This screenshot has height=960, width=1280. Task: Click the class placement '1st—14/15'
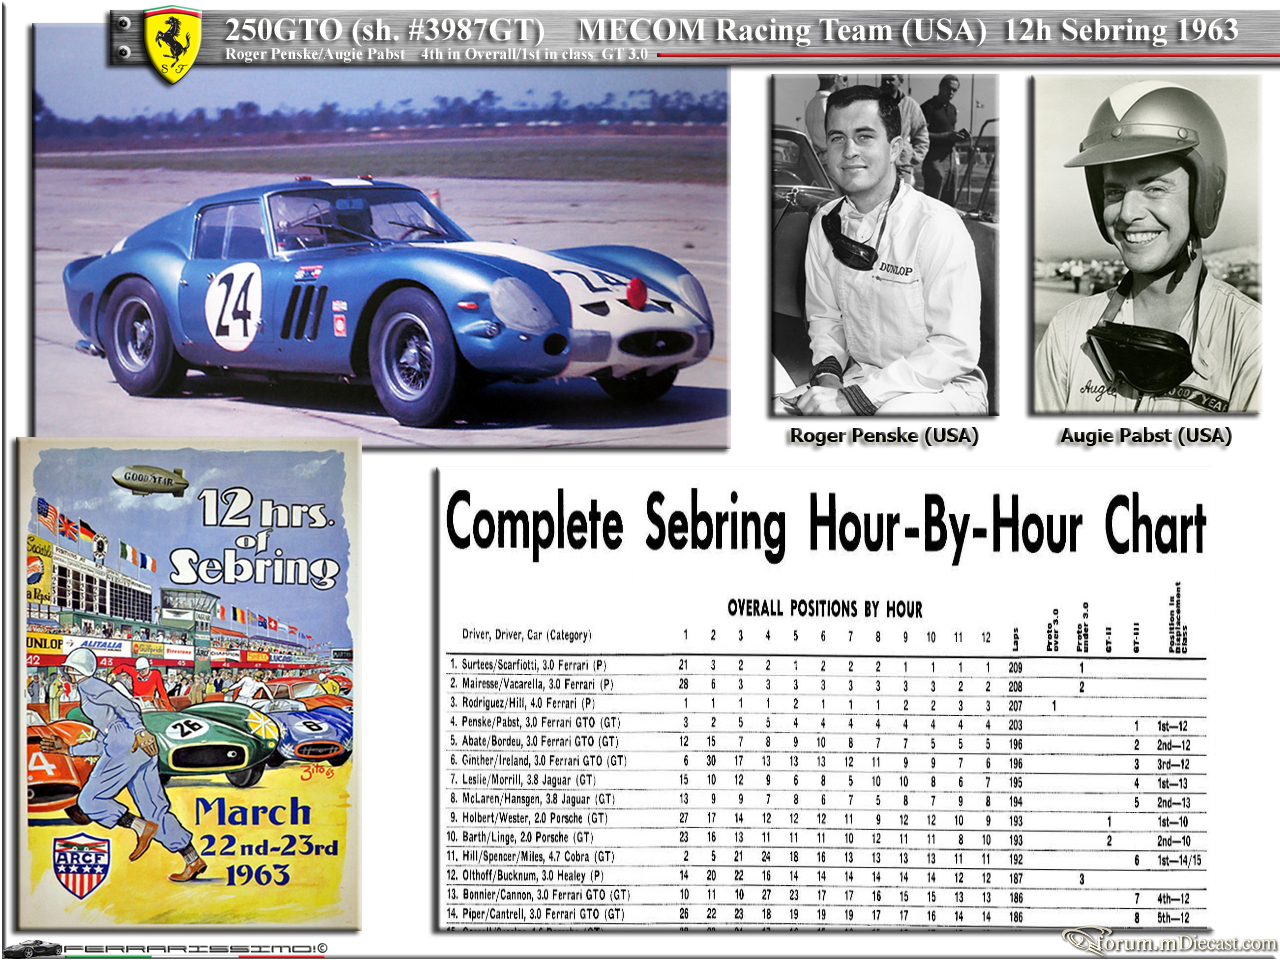pyautogui.click(x=1180, y=860)
